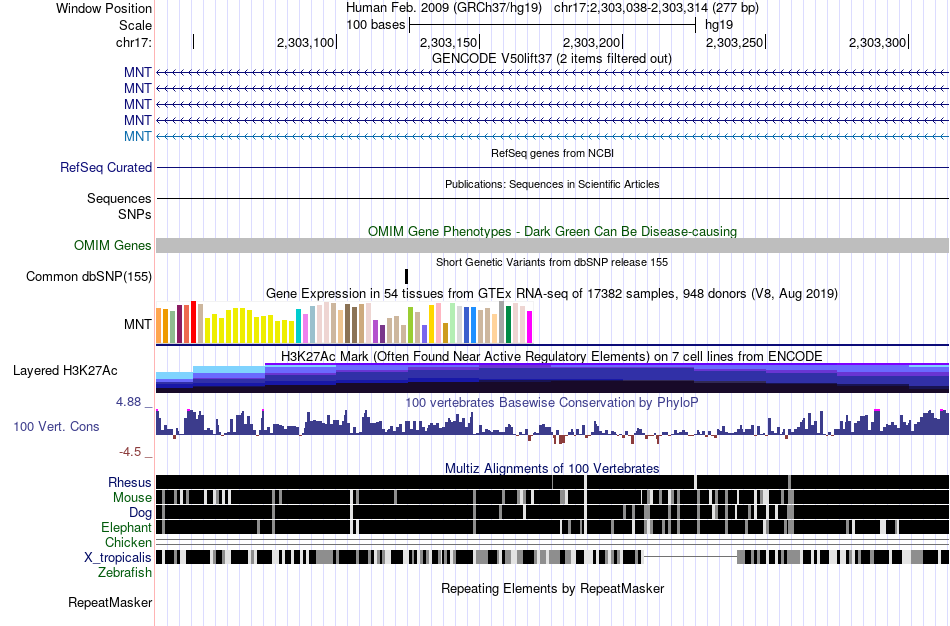This screenshot has height=626, width=950.
Task: Click the SNPs track label
Action: (x=135, y=215)
